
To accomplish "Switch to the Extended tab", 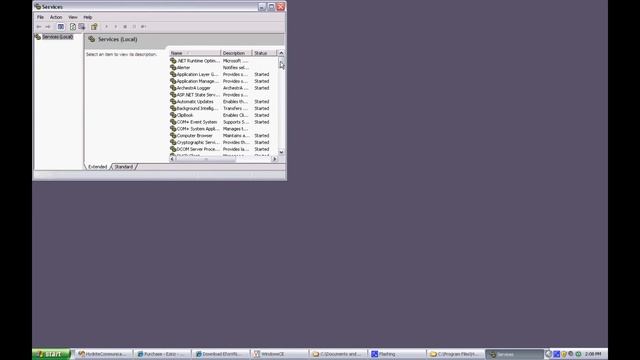I will pos(98,167).
